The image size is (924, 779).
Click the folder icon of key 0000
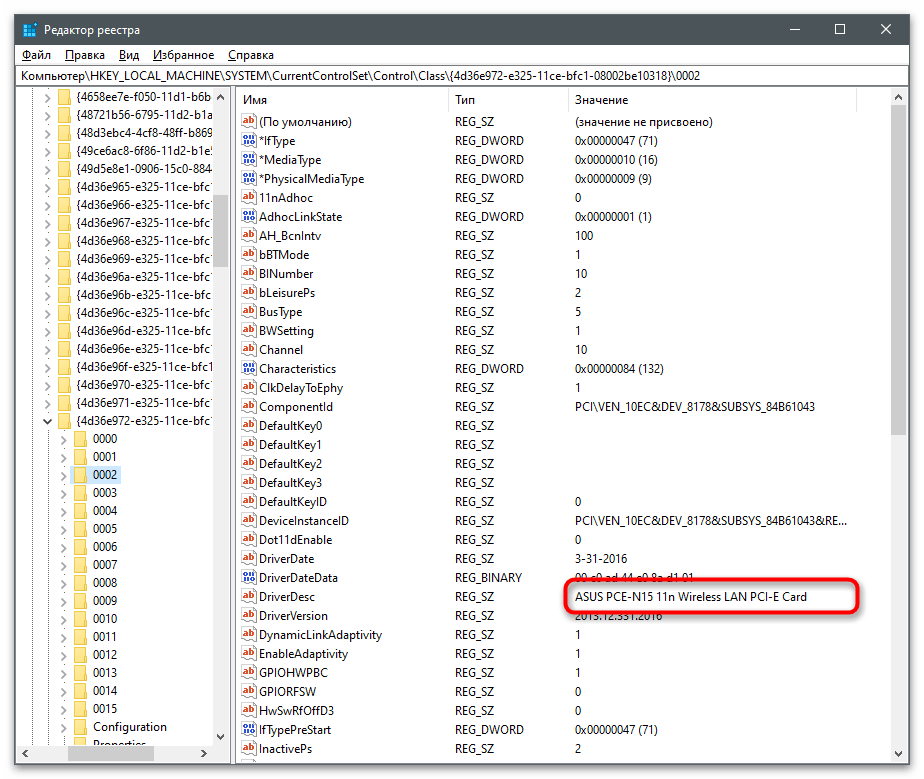coord(81,438)
